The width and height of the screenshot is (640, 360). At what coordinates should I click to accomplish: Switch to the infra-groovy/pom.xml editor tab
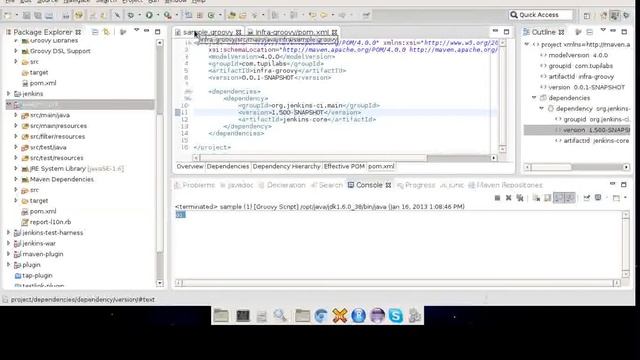pos(292,32)
